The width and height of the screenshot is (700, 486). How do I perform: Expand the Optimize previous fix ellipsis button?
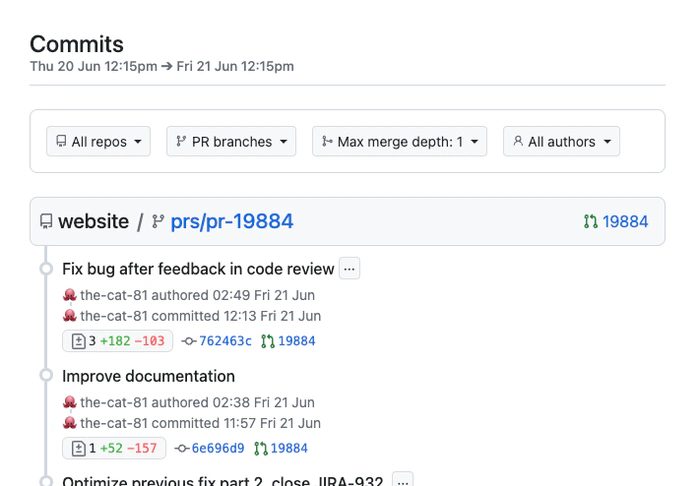point(402,481)
